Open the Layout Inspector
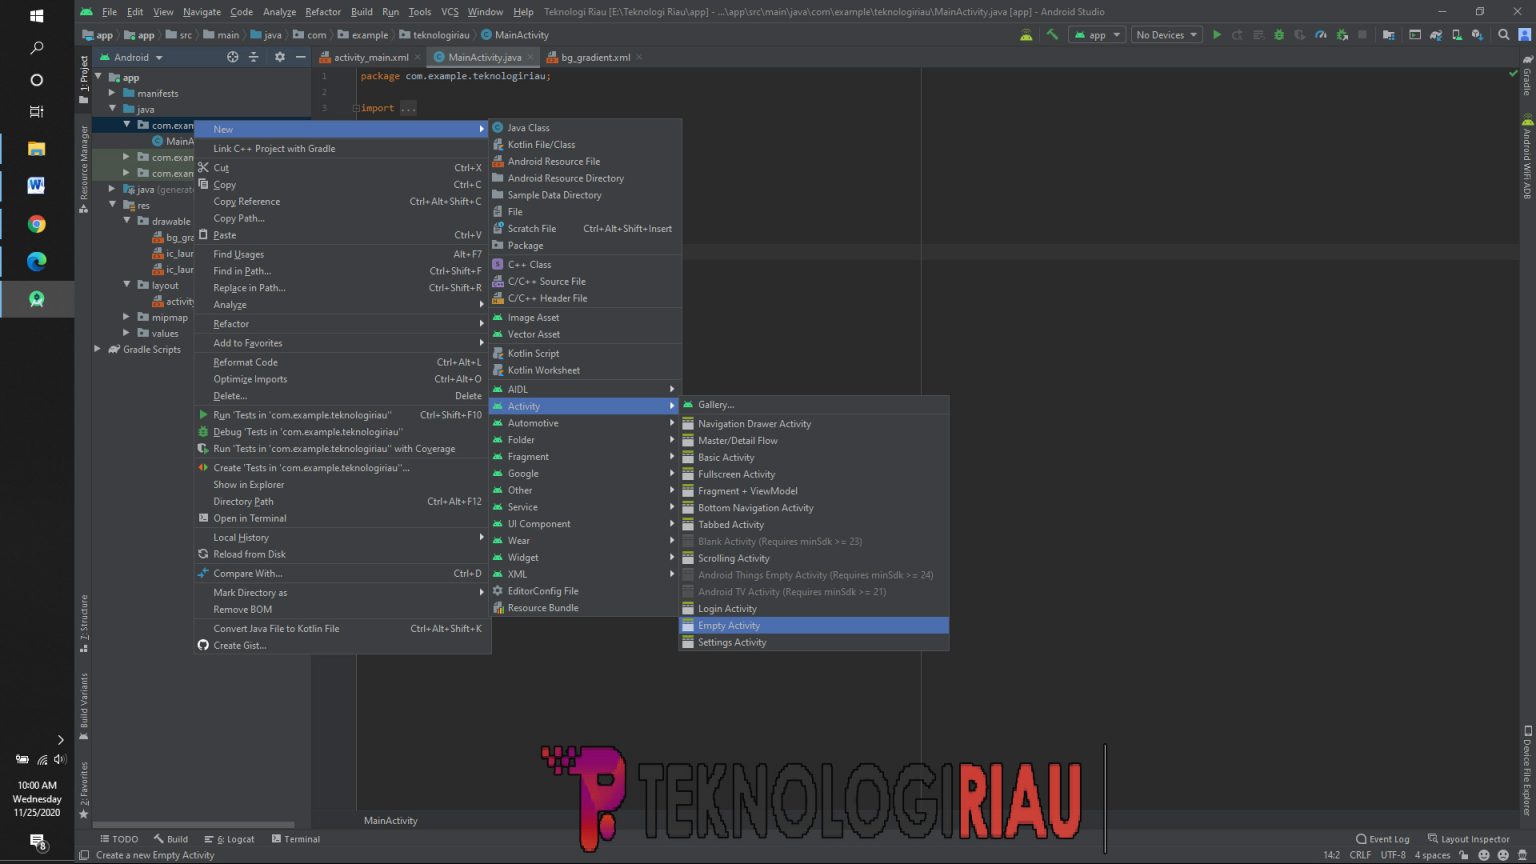The image size is (1536, 864). (1468, 839)
